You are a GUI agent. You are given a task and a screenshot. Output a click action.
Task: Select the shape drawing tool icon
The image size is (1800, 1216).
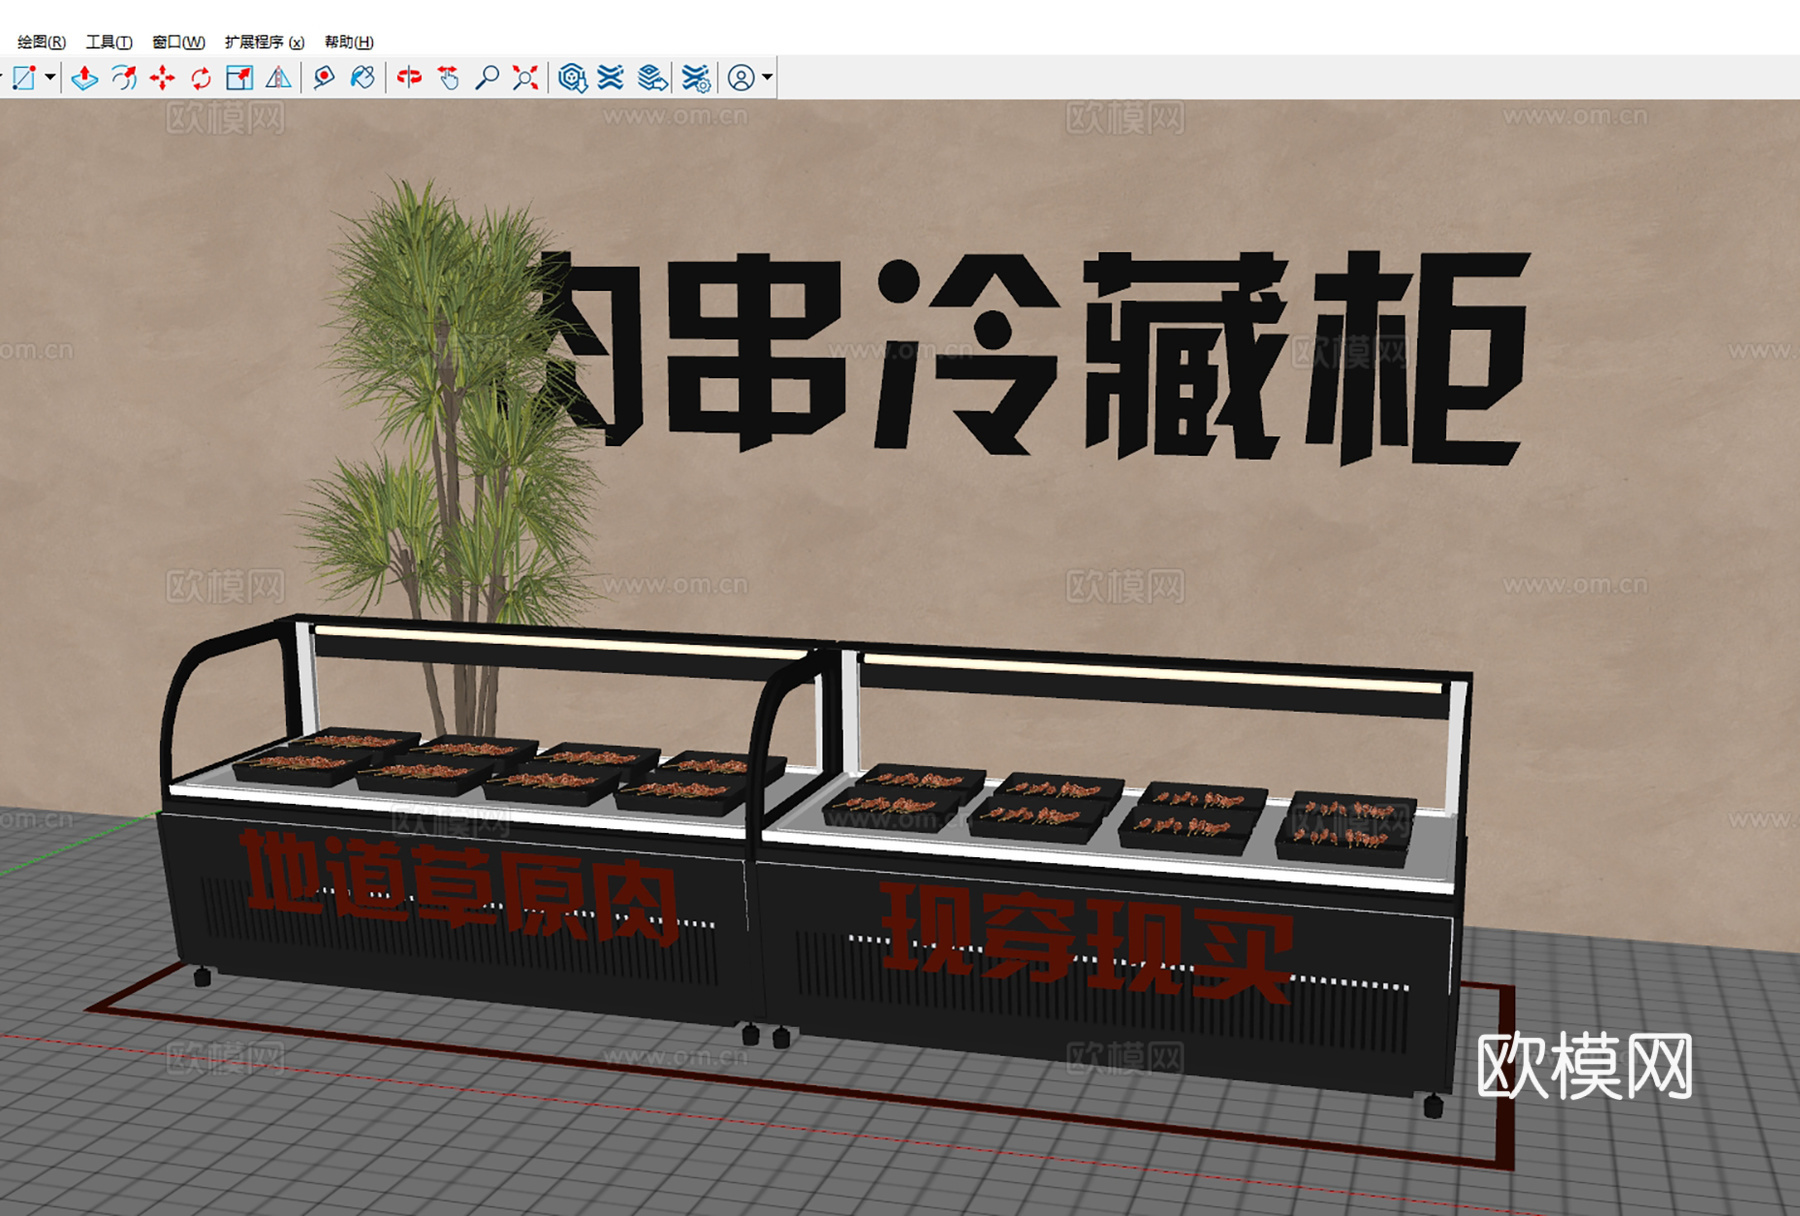pyautogui.click(x=24, y=78)
